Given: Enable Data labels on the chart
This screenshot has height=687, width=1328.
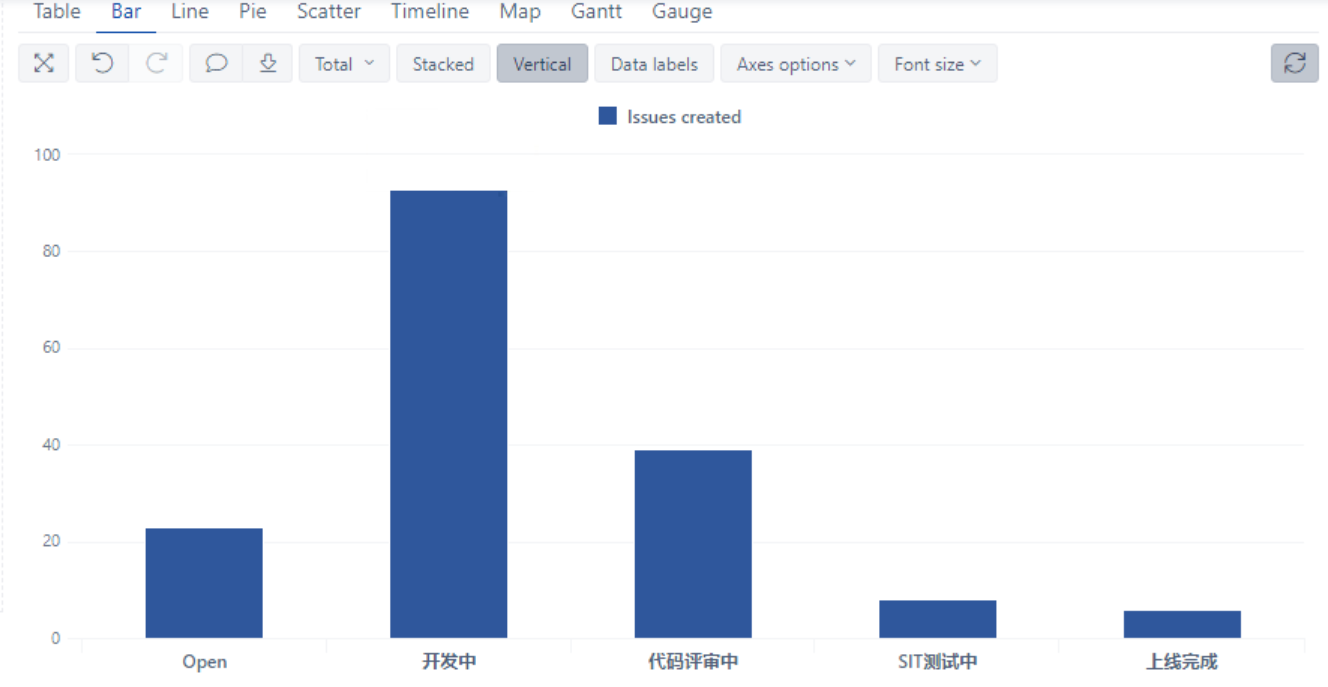Looking at the screenshot, I should [654, 64].
